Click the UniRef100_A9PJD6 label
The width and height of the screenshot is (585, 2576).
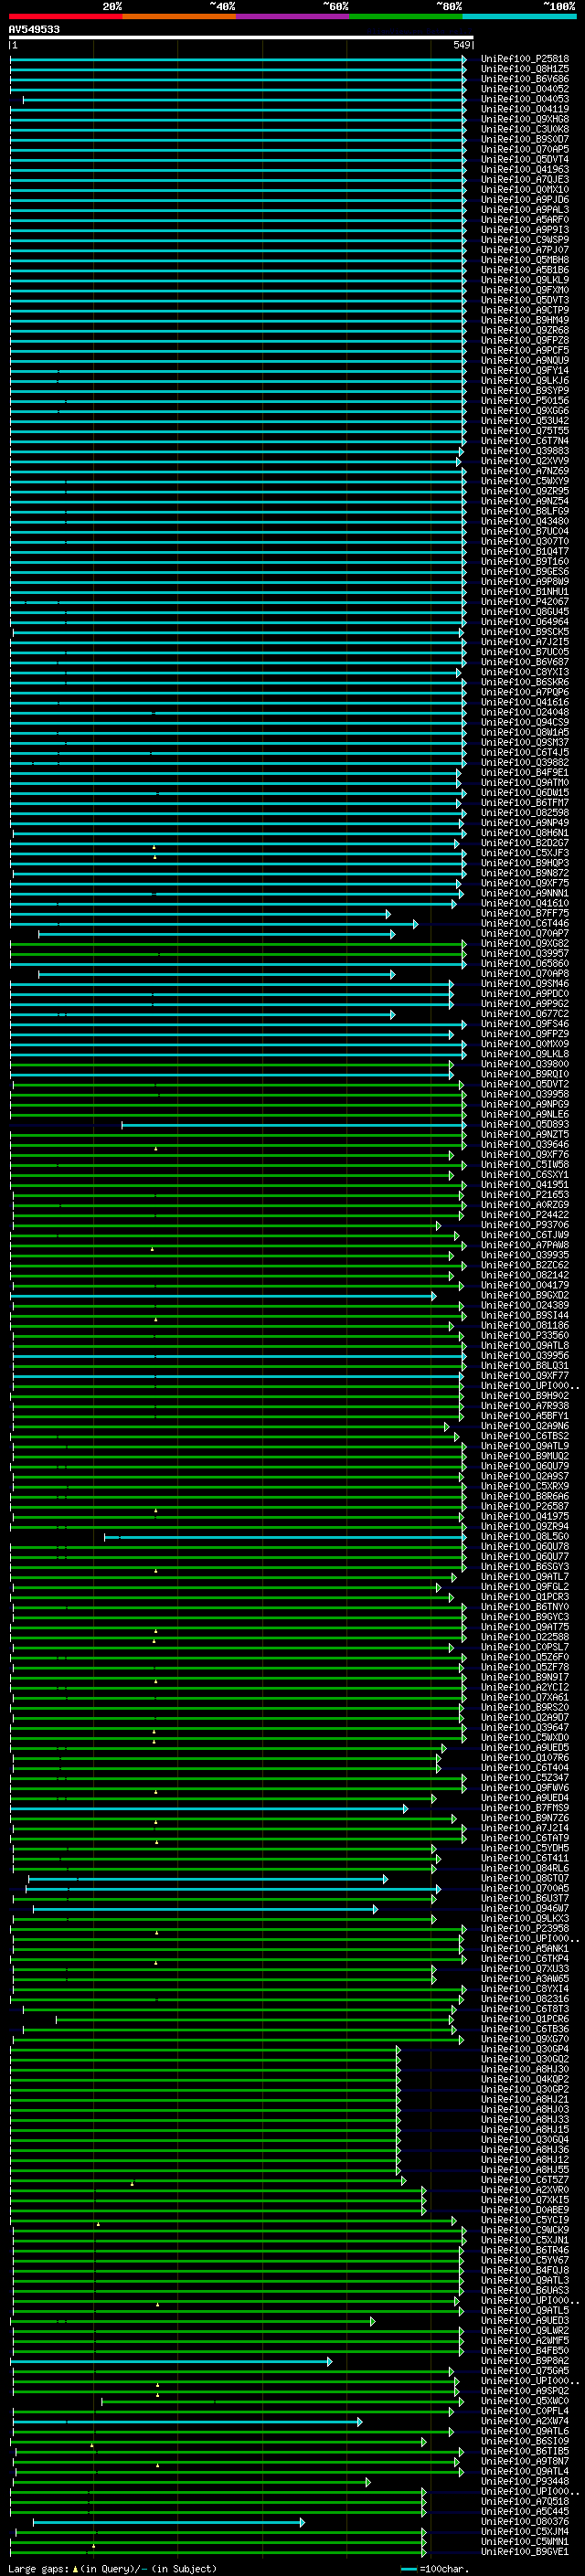point(525,199)
